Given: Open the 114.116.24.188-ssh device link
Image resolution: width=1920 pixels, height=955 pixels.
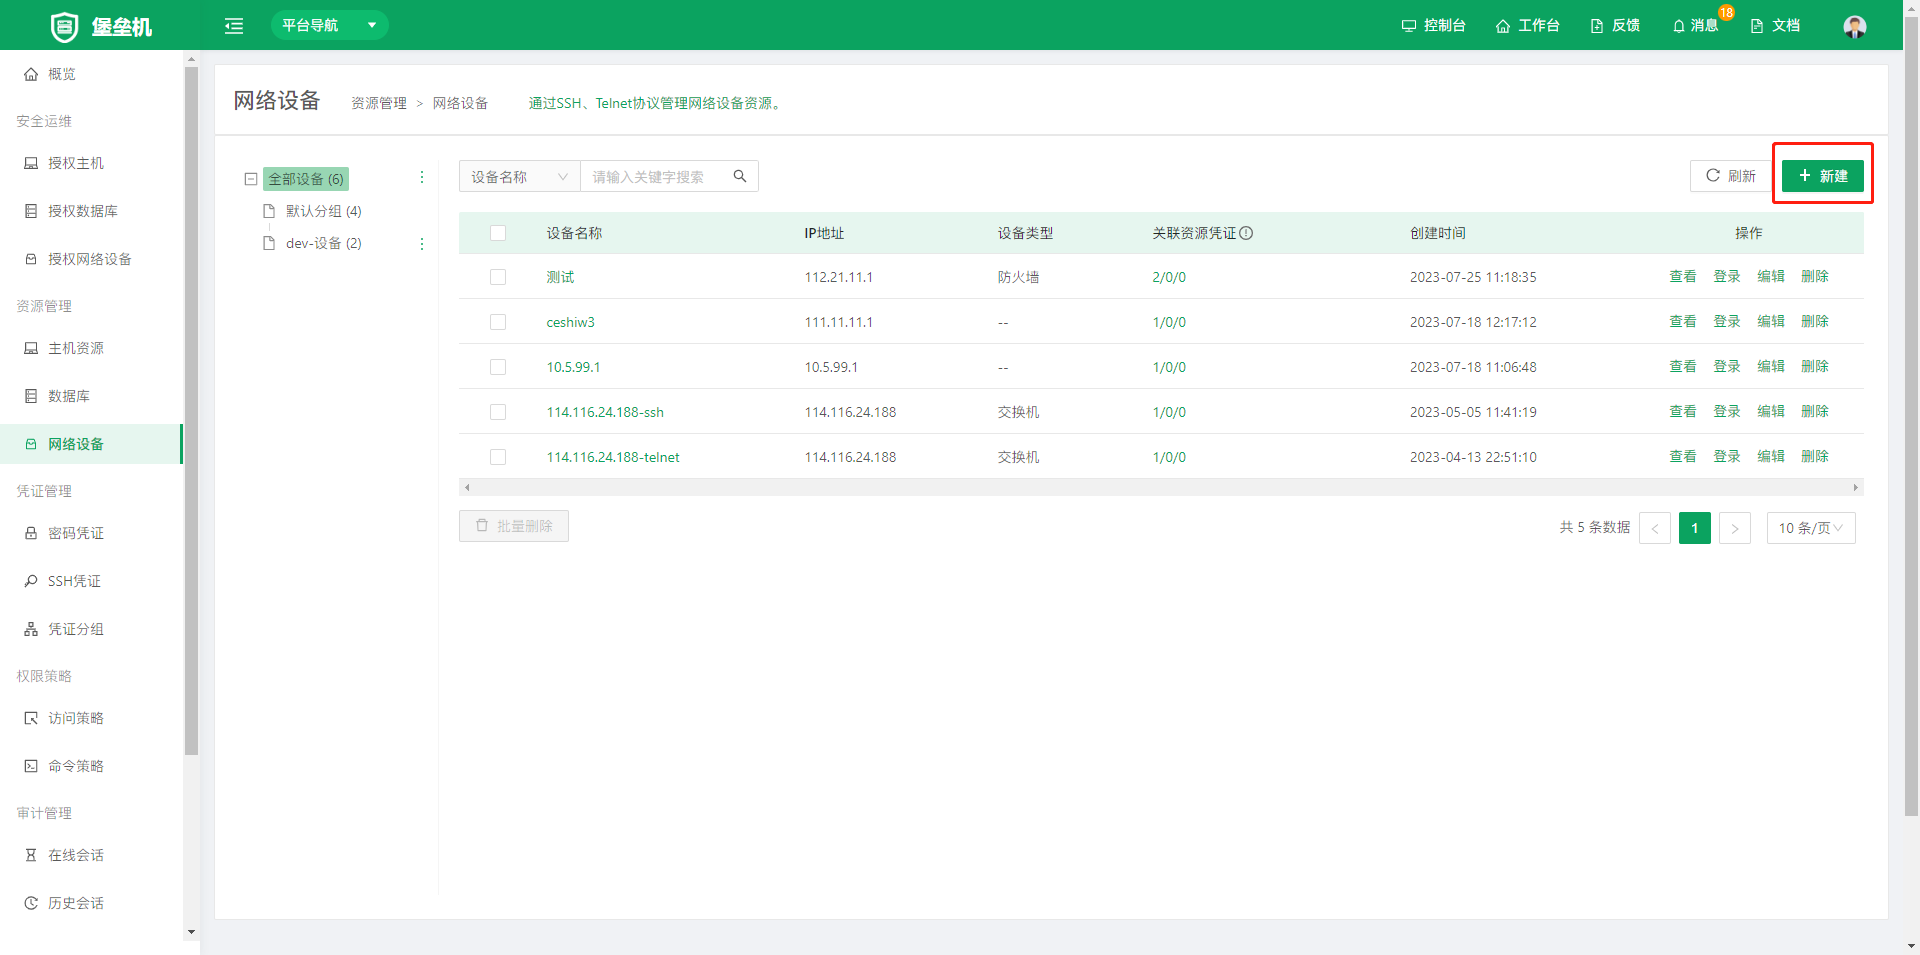Looking at the screenshot, I should tap(605, 412).
